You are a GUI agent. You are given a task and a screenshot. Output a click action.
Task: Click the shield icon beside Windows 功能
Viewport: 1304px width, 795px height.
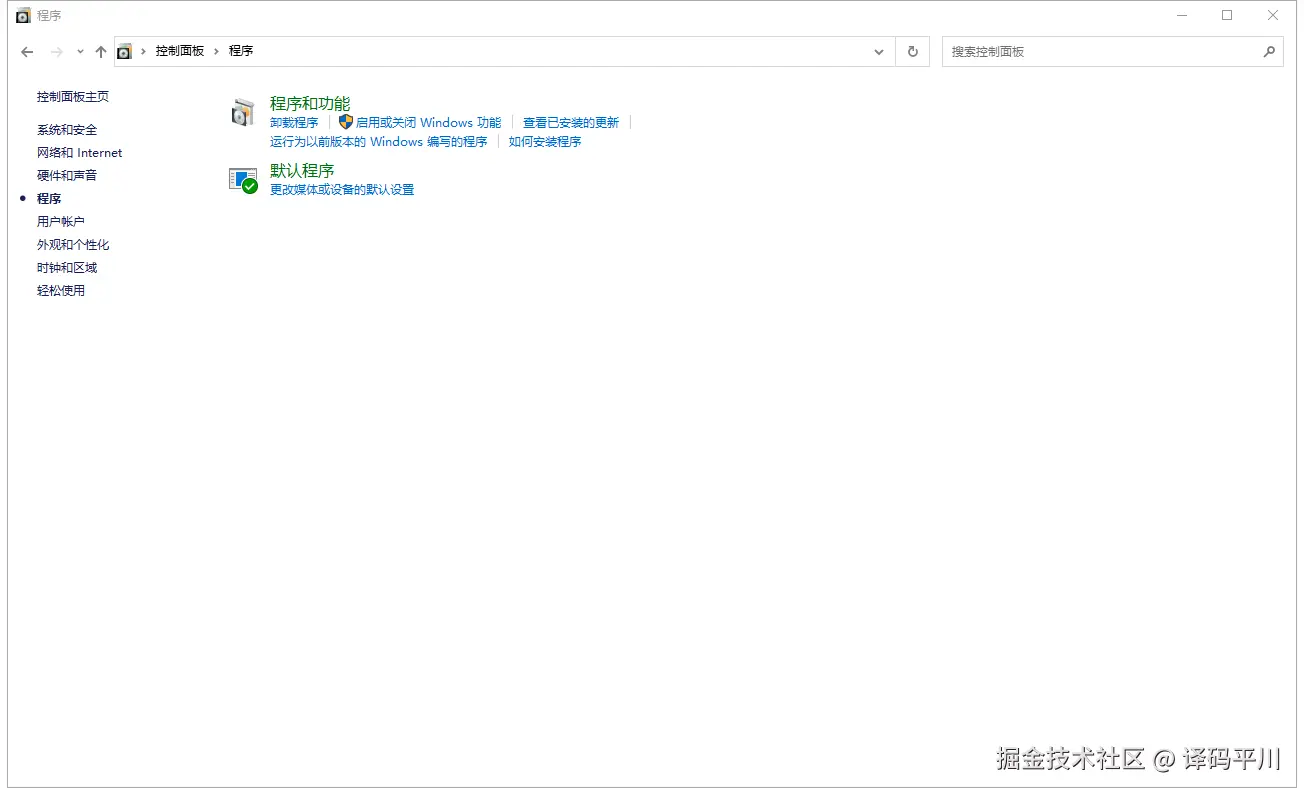point(346,122)
